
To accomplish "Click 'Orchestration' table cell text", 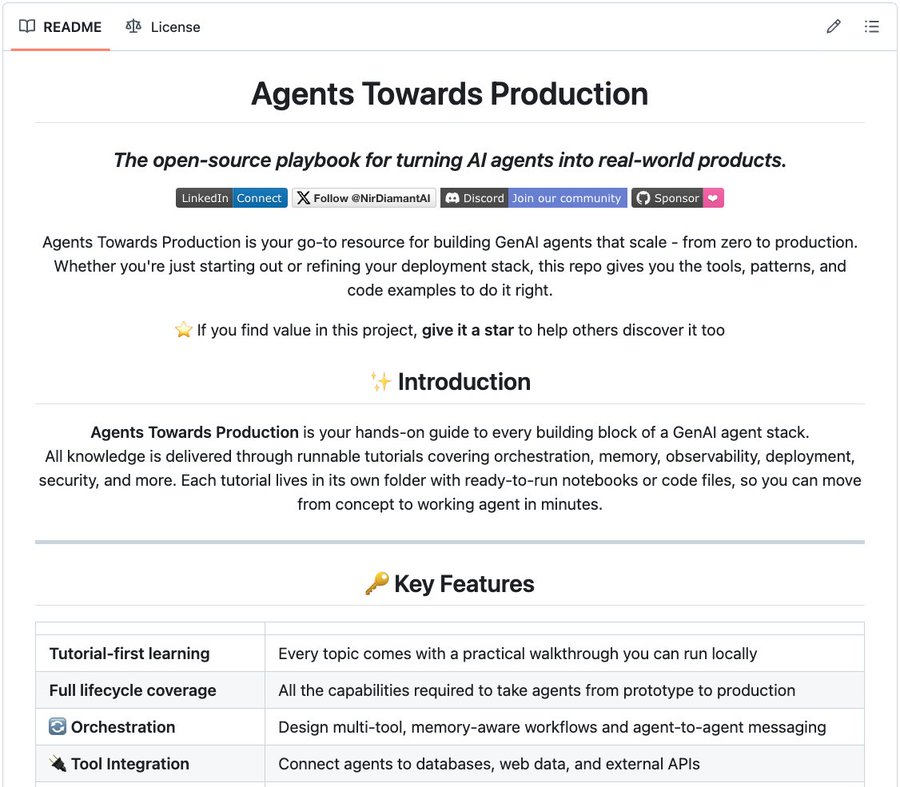I will pyautogui.click(x=123, y=727).
